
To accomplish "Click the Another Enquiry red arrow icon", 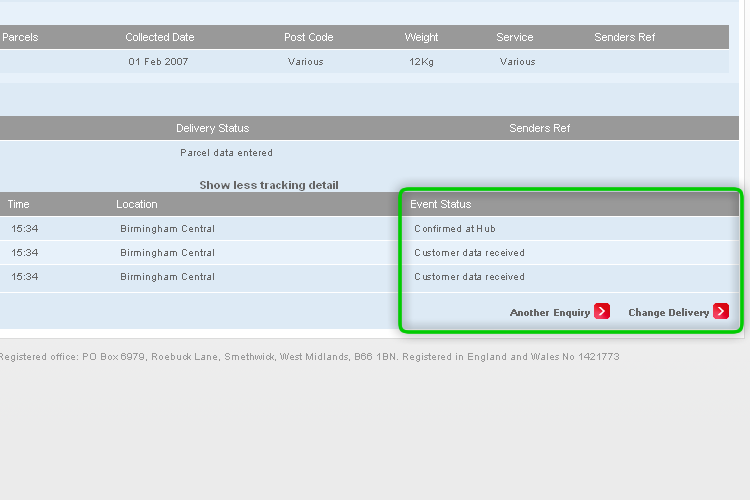I will (x=602, y=311).
